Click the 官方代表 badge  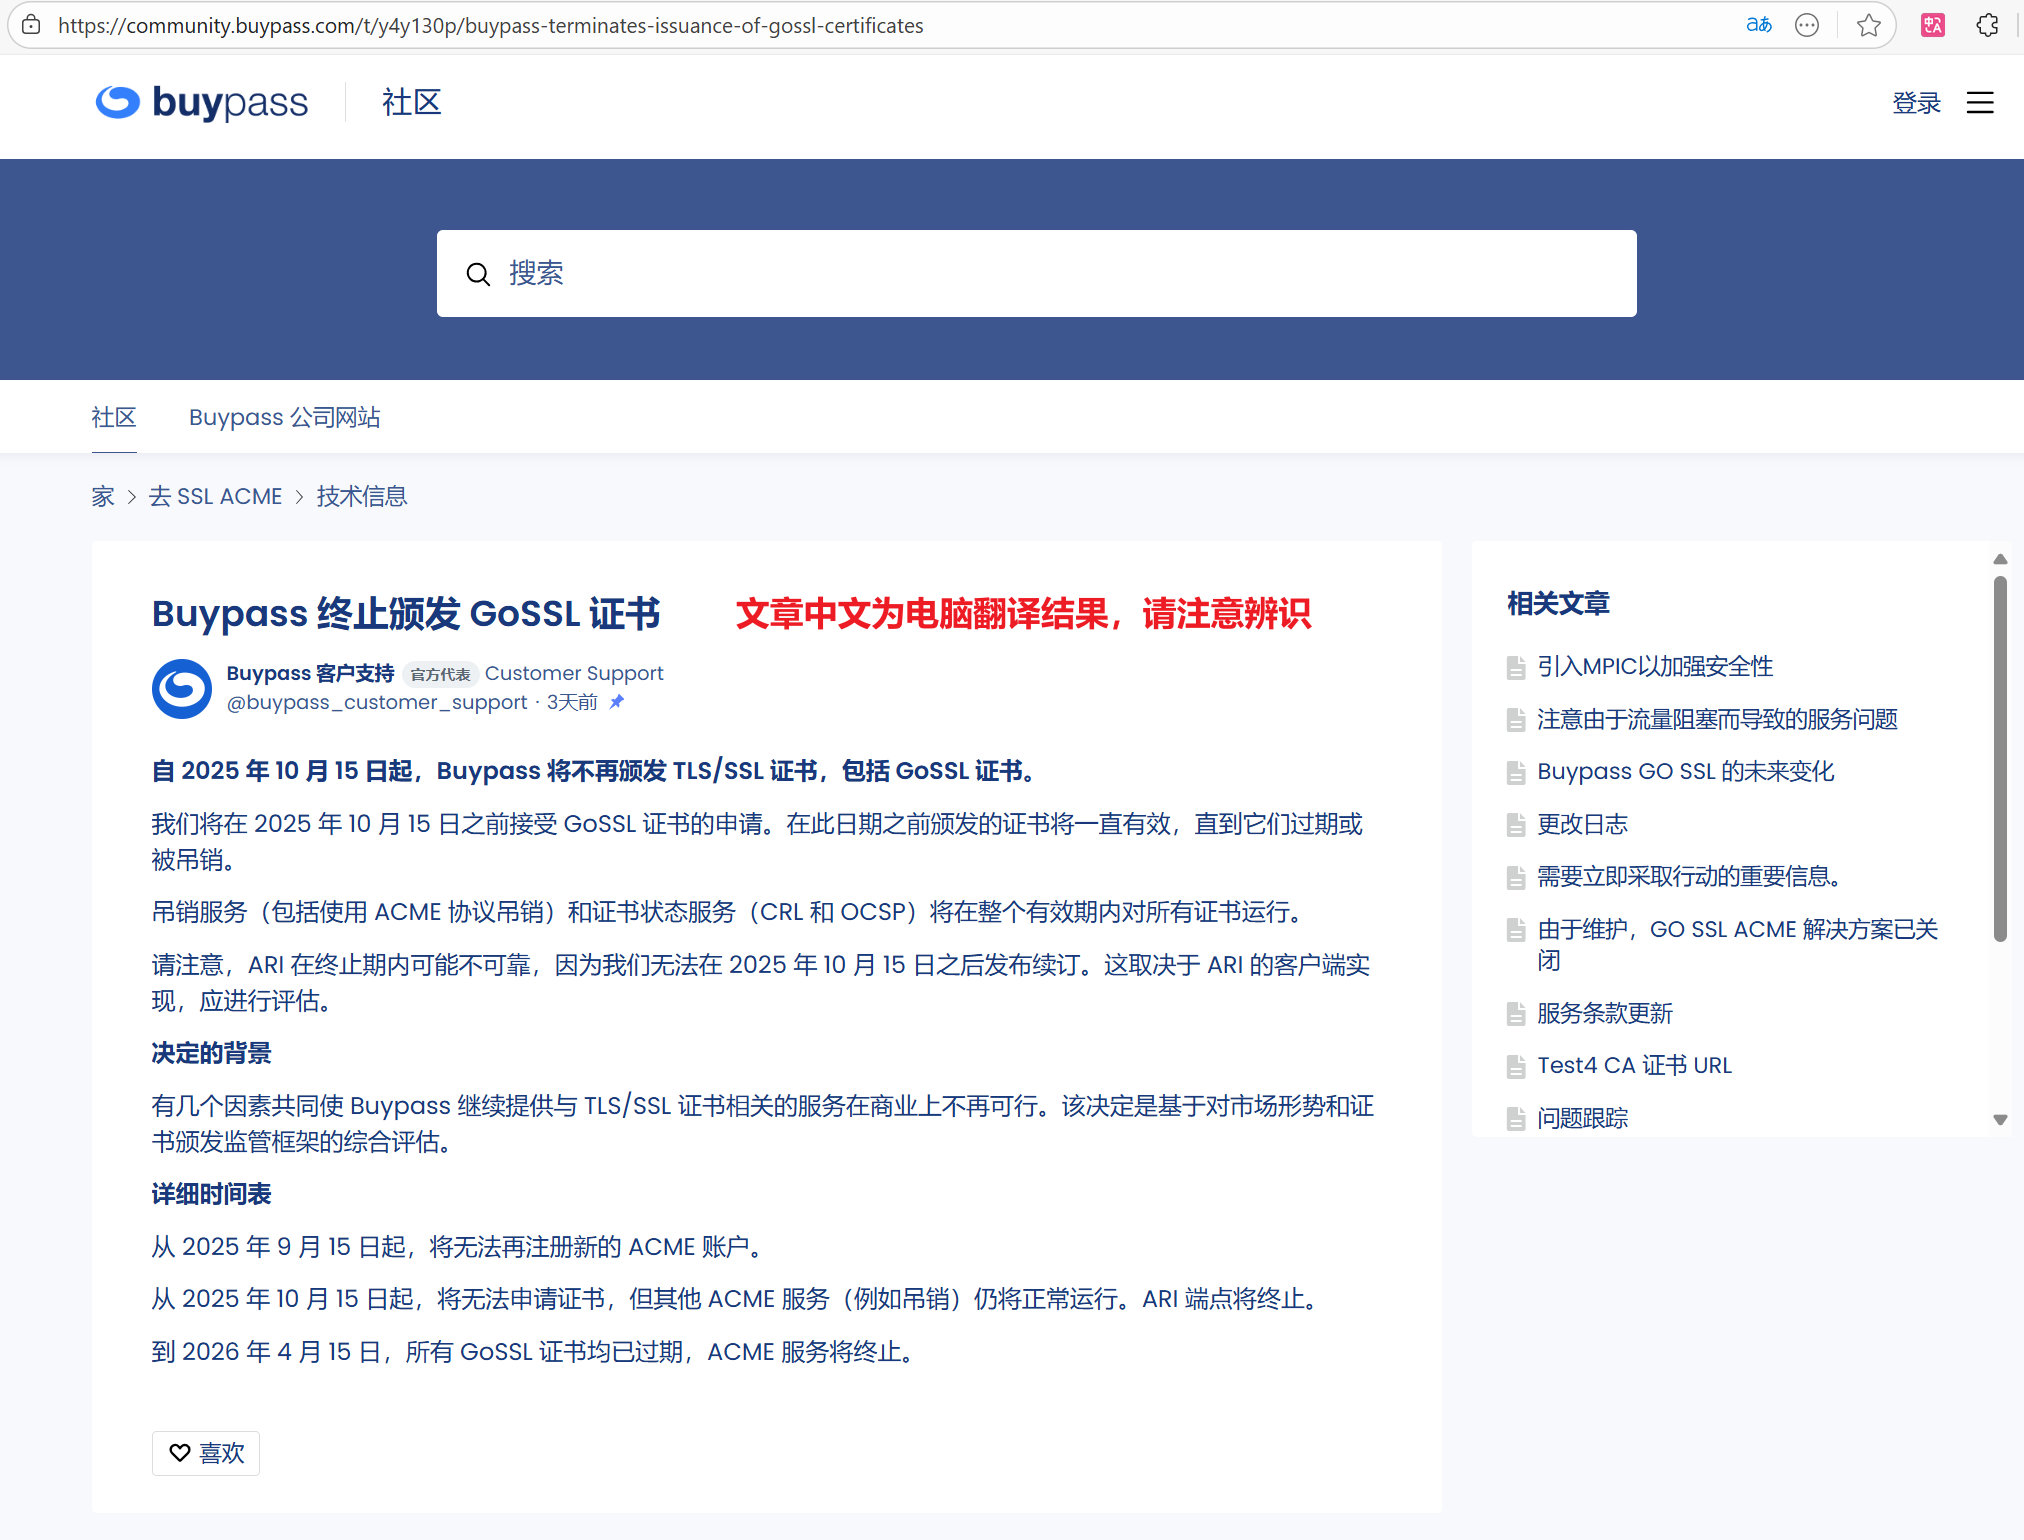(441, 674)
